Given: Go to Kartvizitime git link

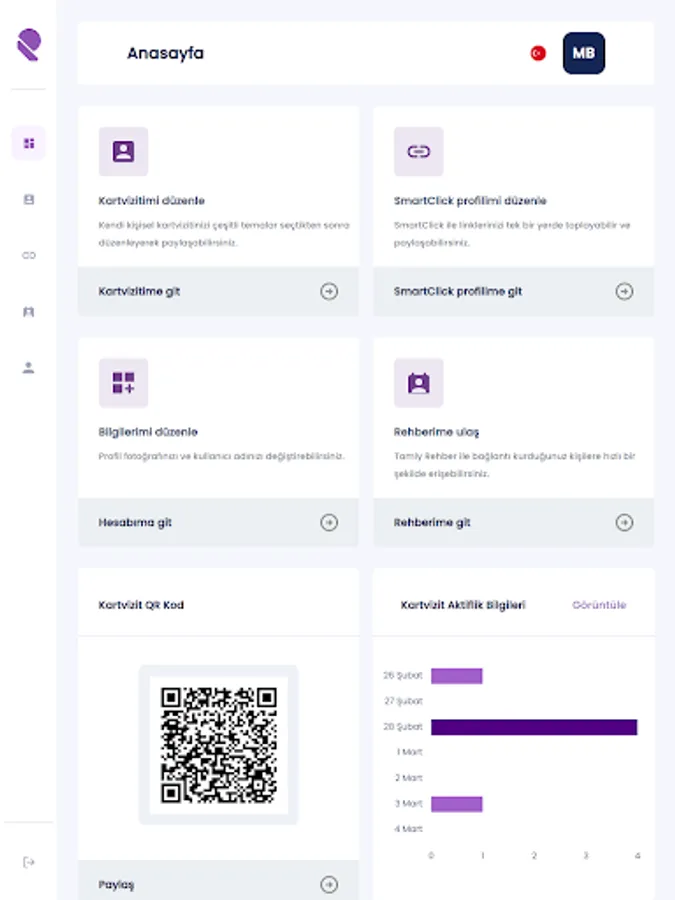Looking at the screenshot, I should (x=139, y=292).
